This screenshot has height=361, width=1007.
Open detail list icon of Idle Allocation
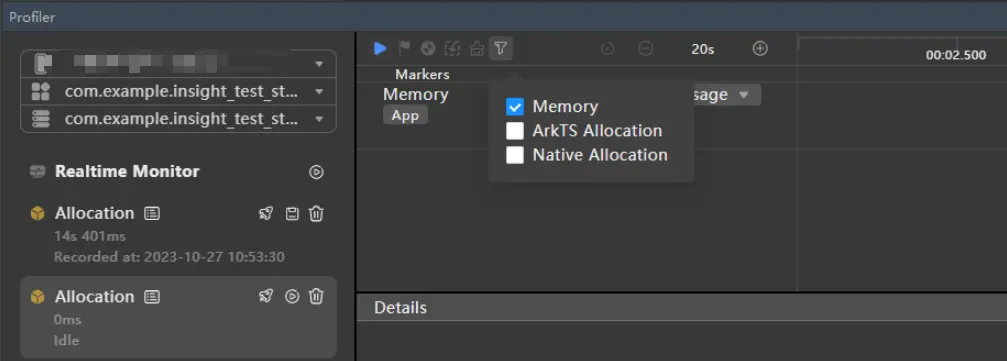tap(152, 297)
